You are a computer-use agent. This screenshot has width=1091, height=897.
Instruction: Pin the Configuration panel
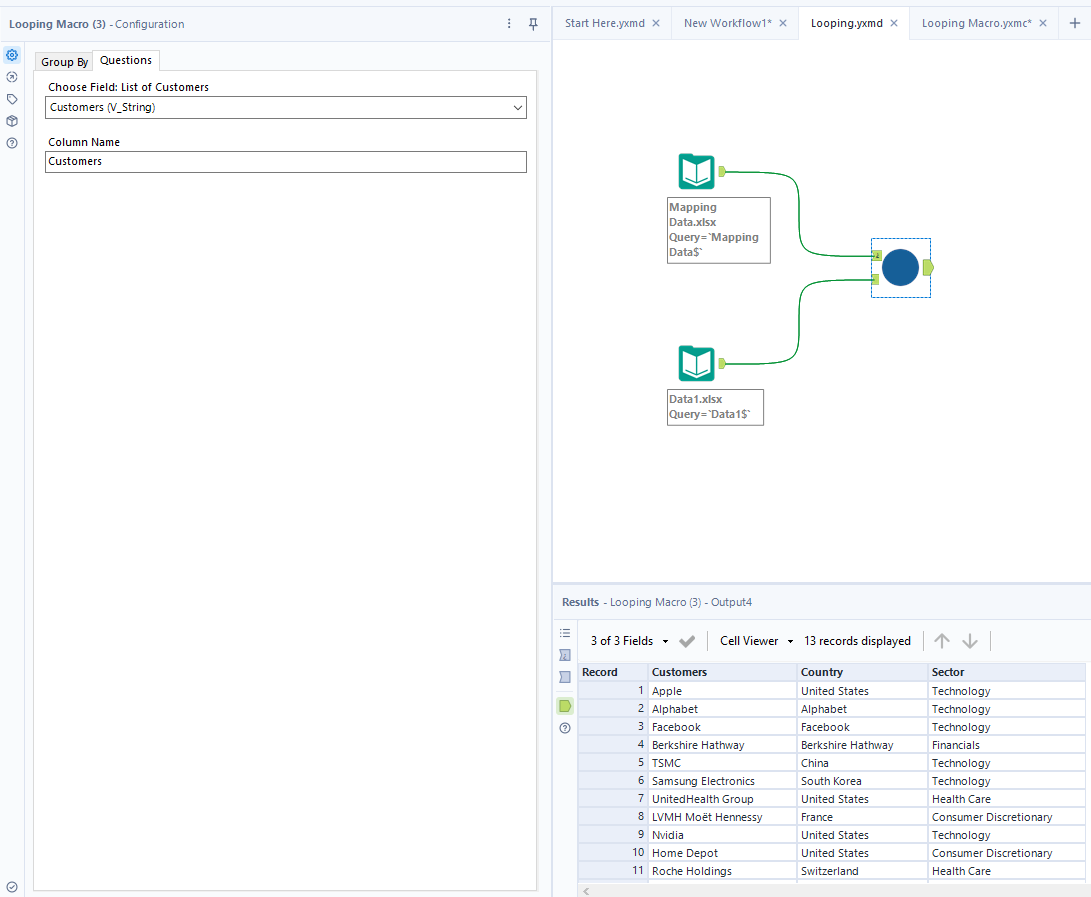(533, 24)
